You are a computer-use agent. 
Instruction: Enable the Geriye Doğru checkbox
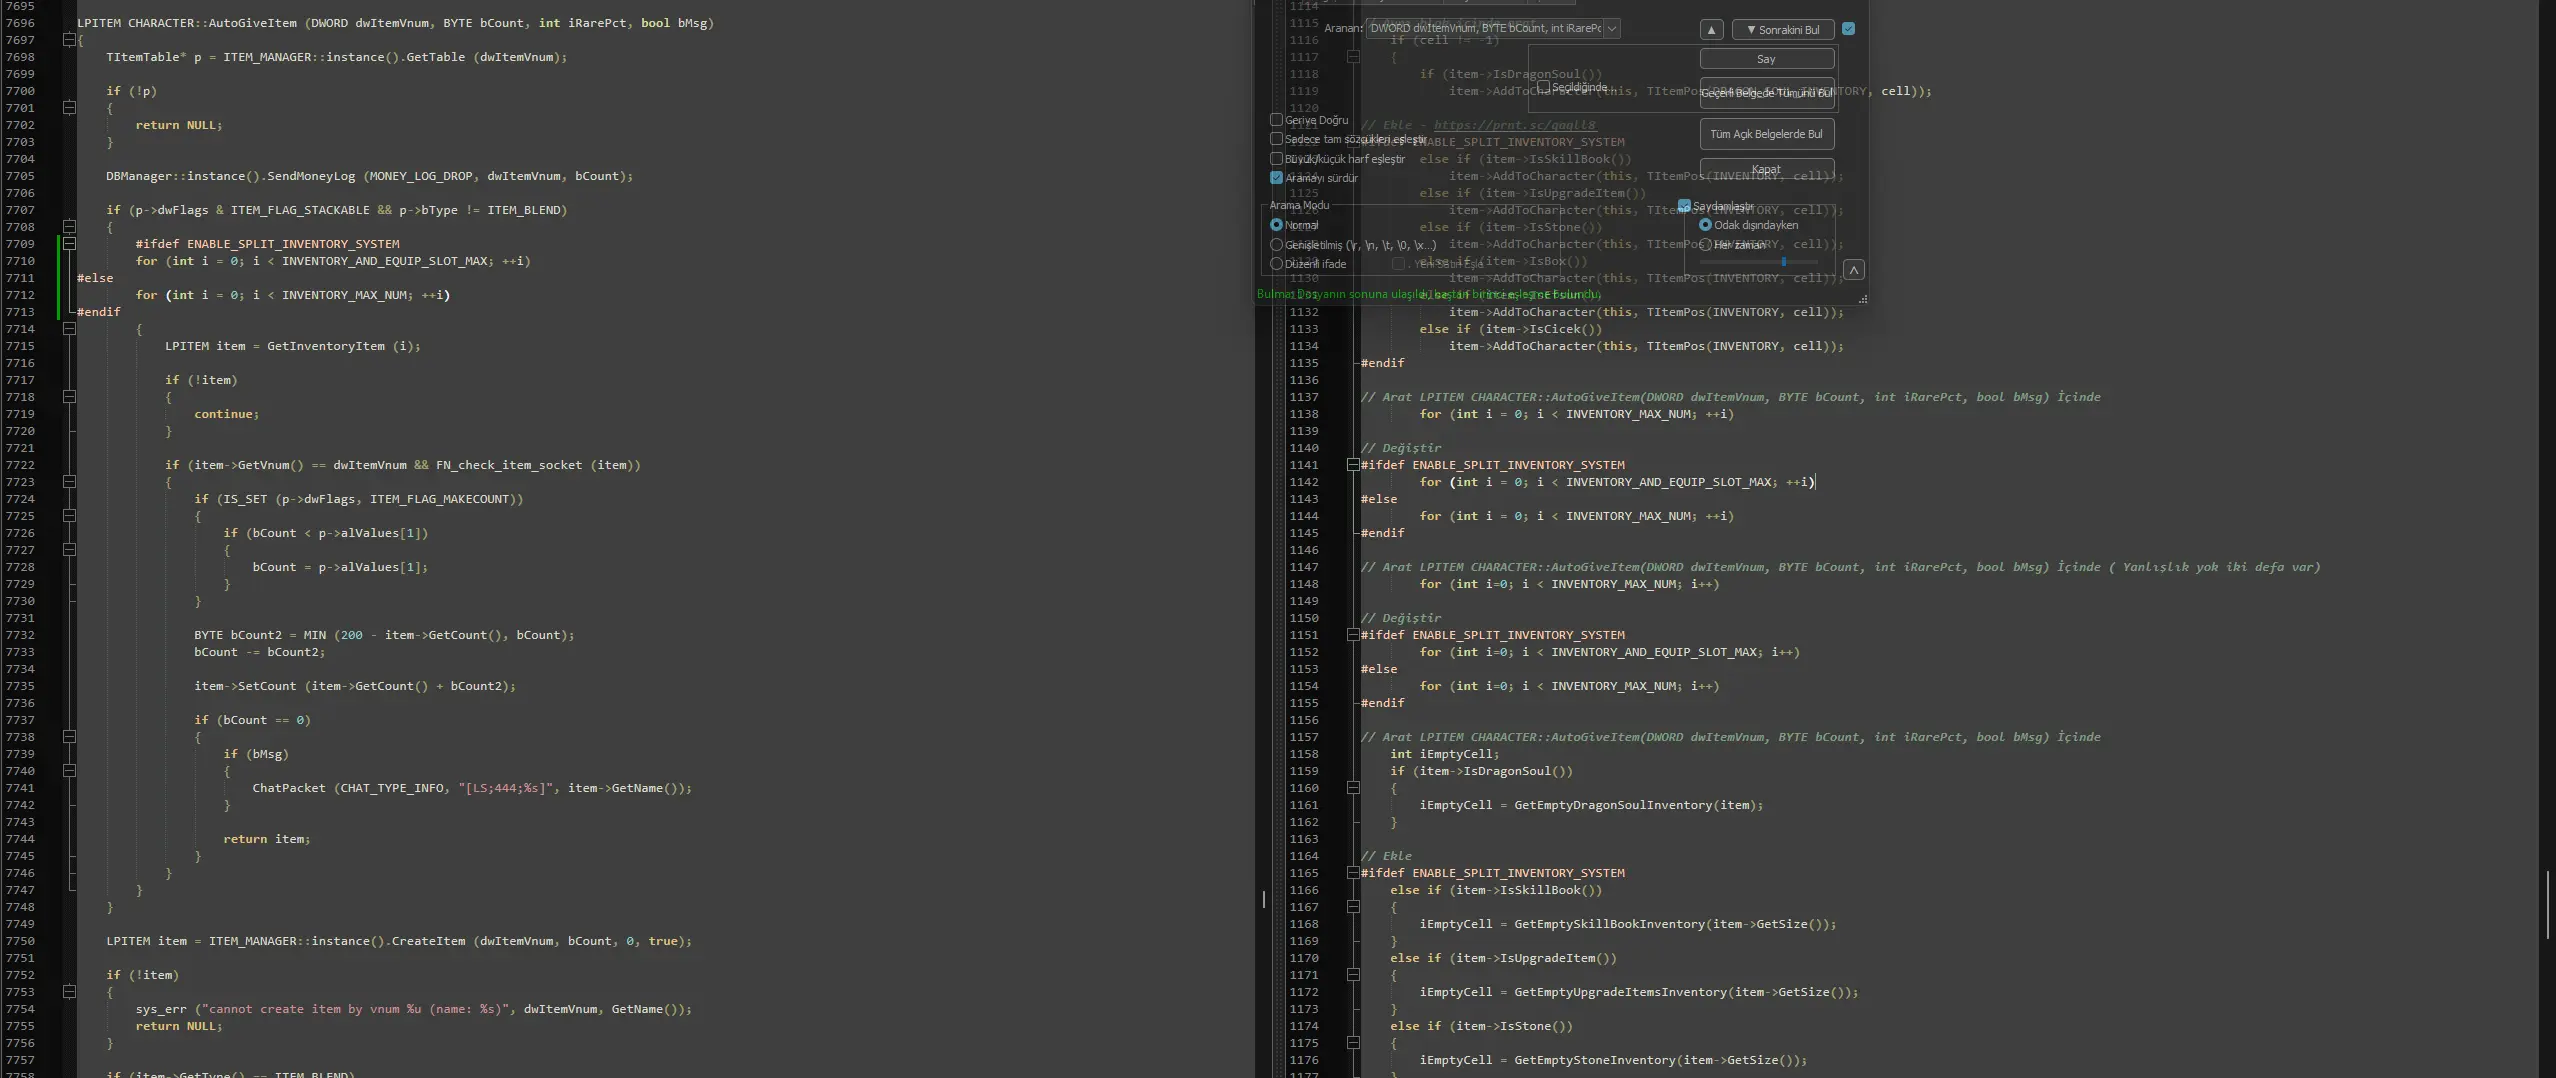point(1276,120)
